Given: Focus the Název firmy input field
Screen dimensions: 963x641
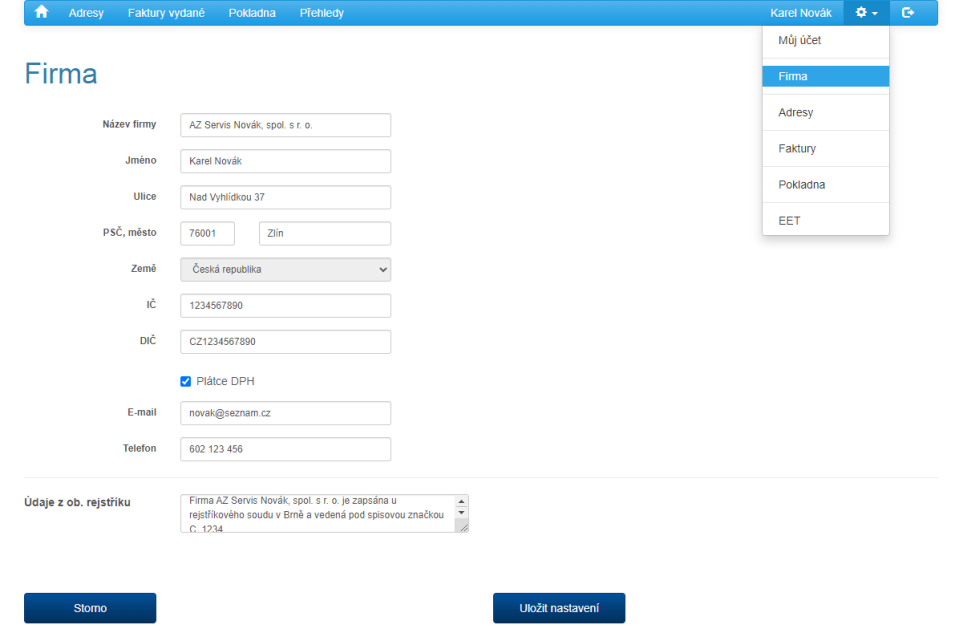Looking at the screenshot, I should click(x=286, y=125).
